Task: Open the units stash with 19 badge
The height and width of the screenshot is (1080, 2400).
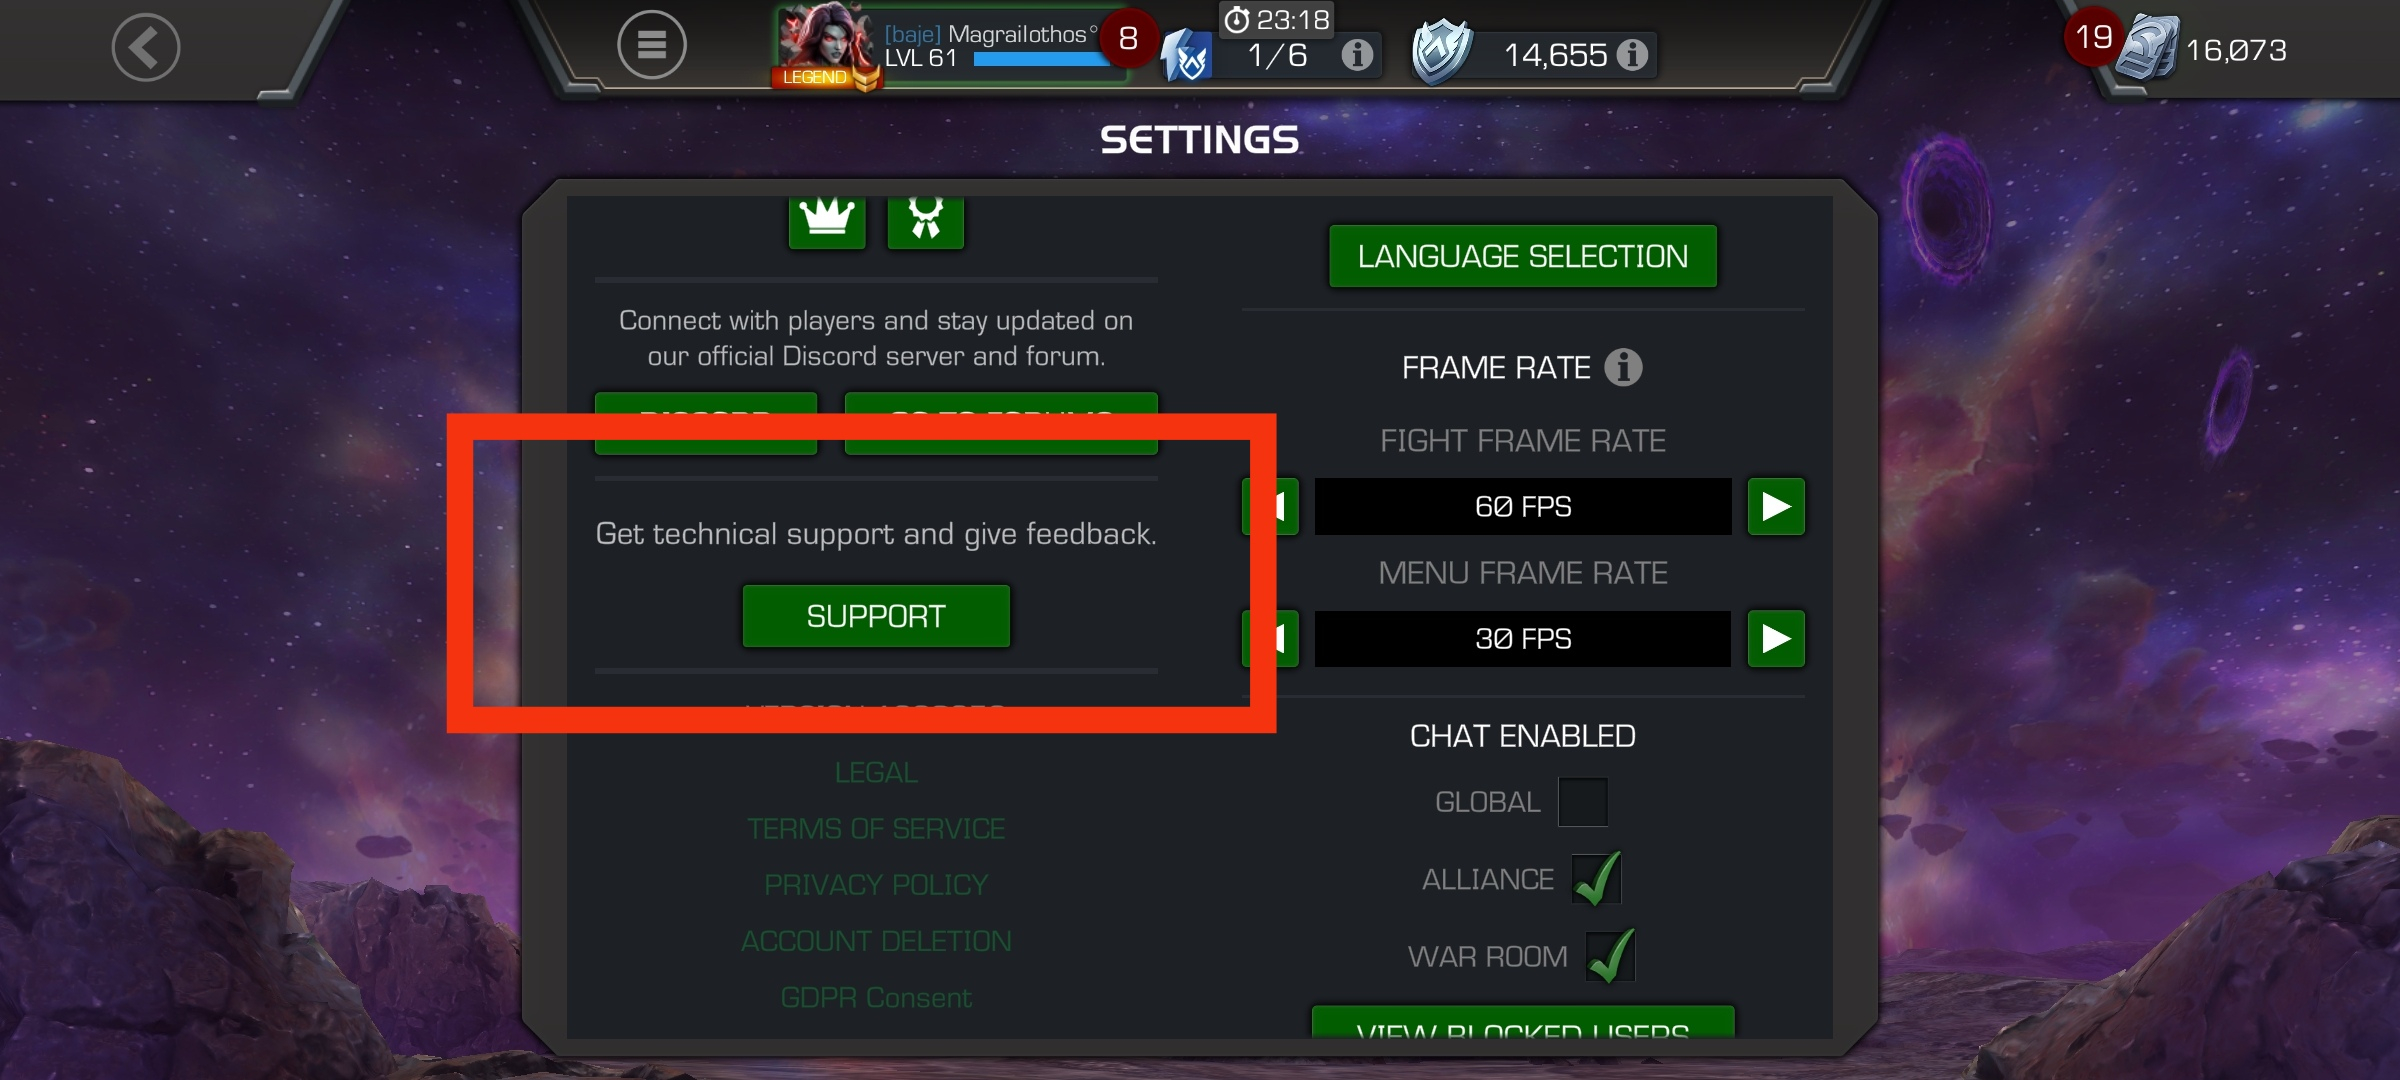Action: [2148, 47]
